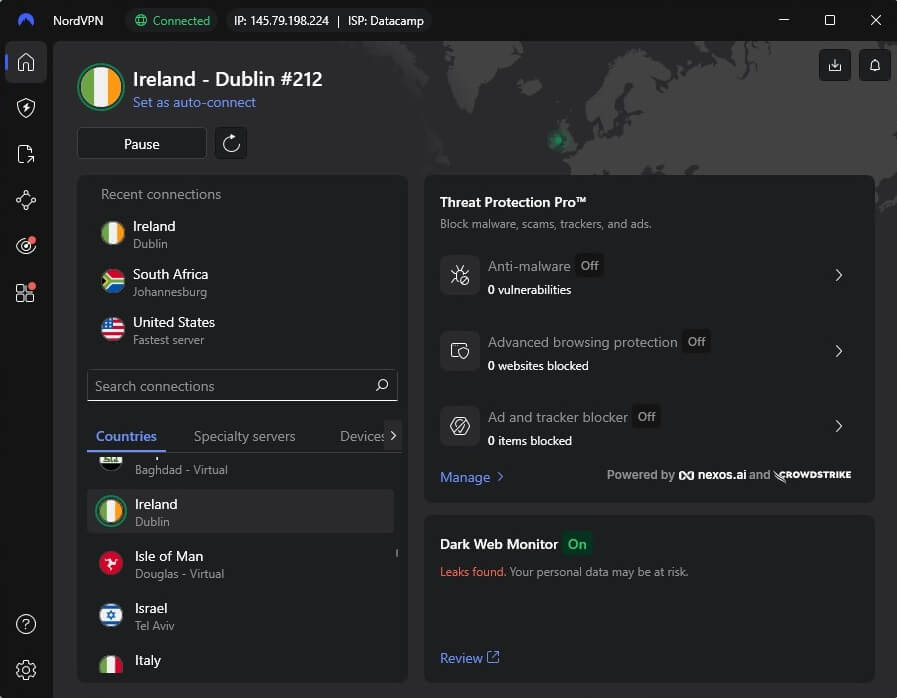Open the Threat Protection shield icon in sidebar
Image resolution: width=897 pixels, height=698 pixels.
[26, 108]
